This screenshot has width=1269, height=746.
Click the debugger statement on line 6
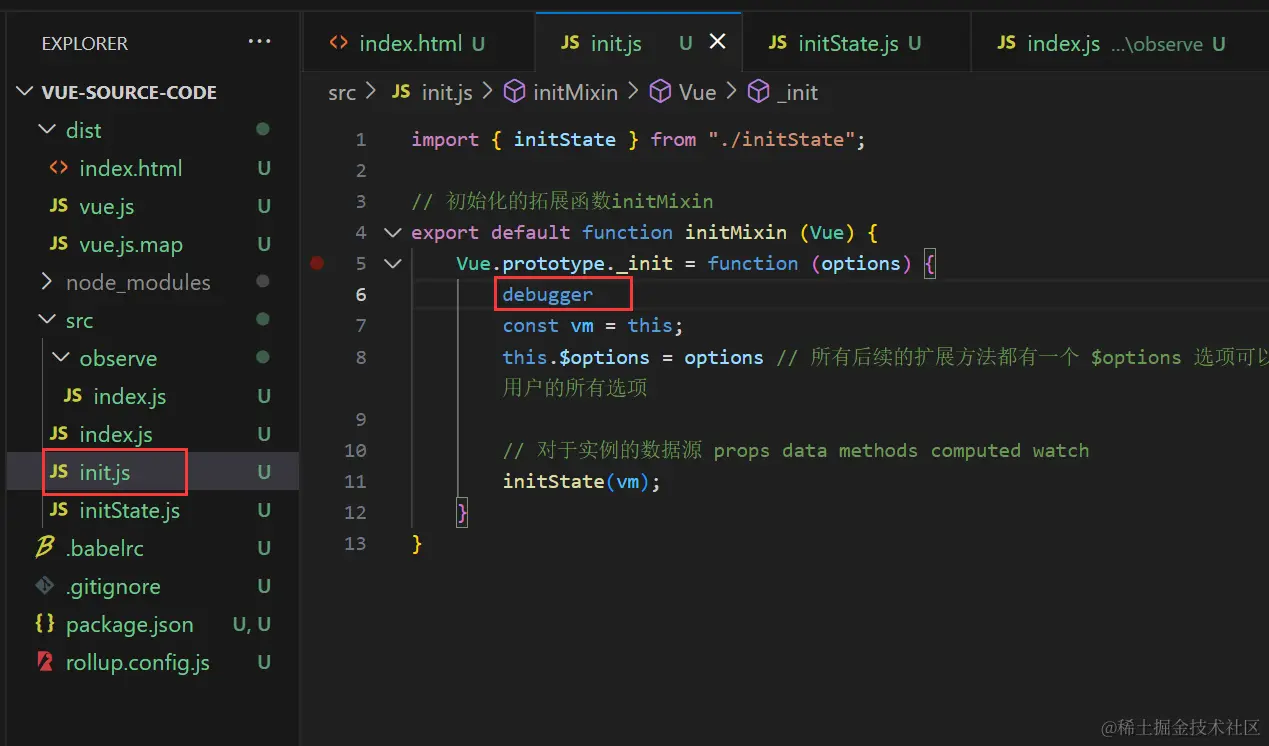pos(547,294)
